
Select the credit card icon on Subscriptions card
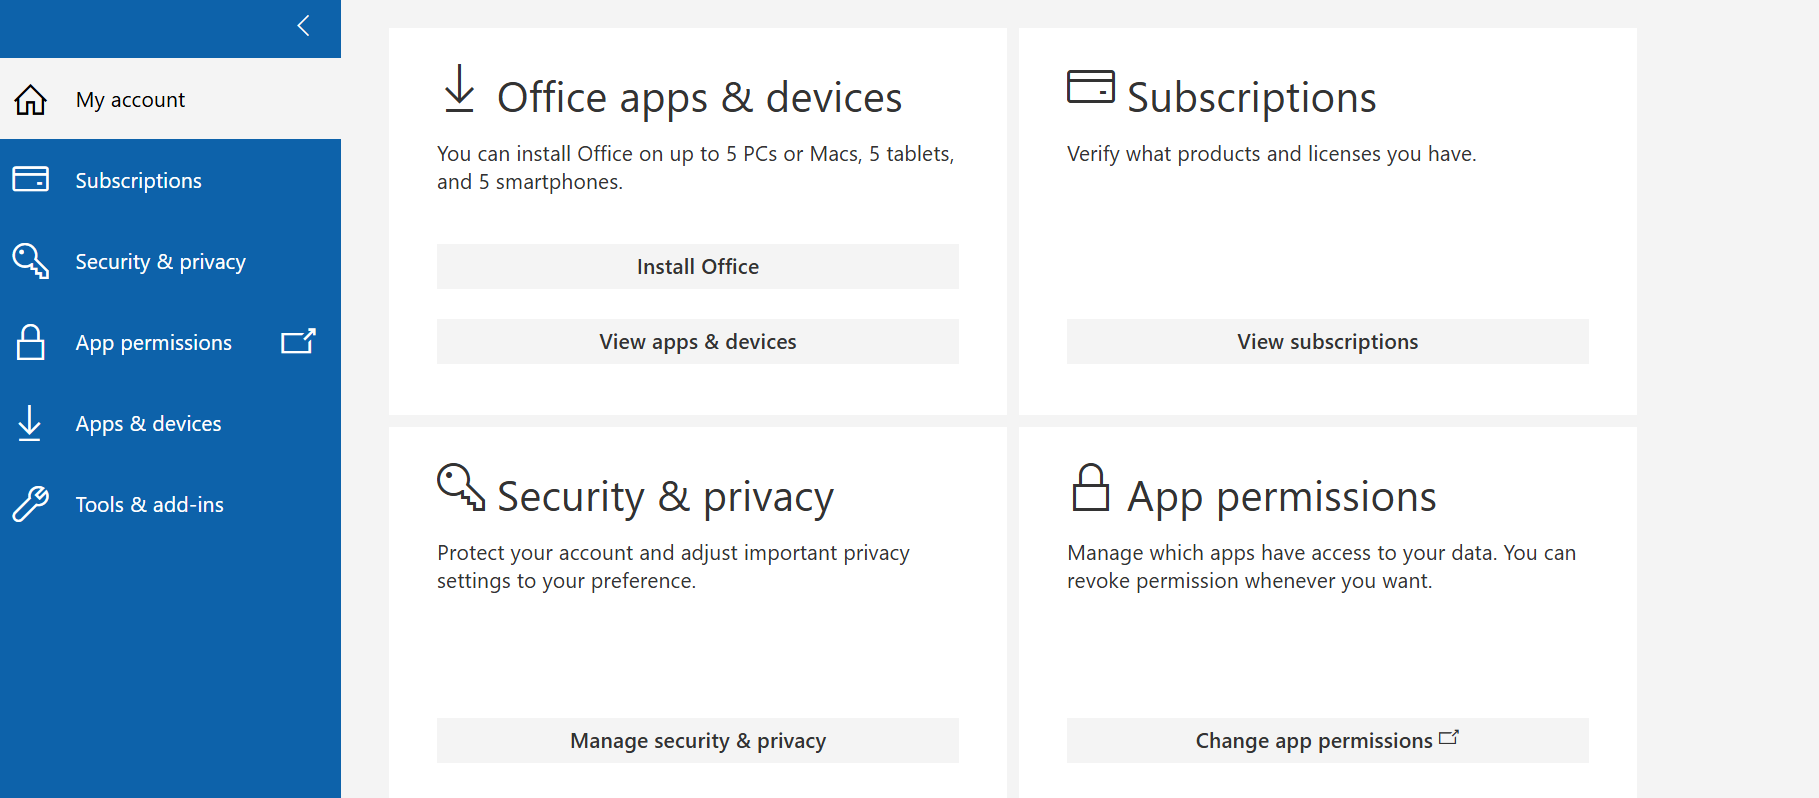pos(1091,88)
